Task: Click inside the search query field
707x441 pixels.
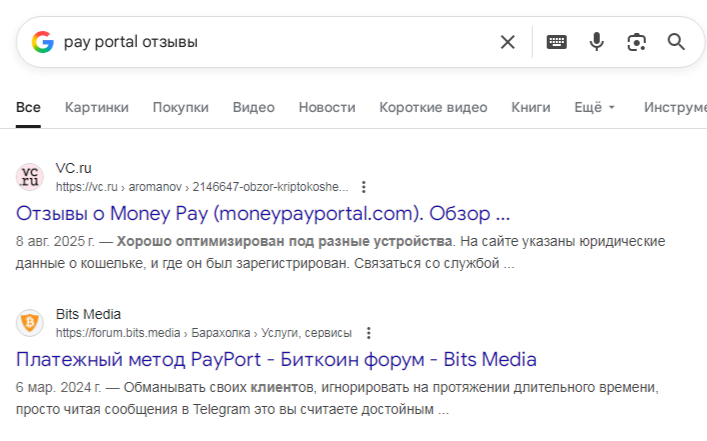Action: click(x=275, y=42)
